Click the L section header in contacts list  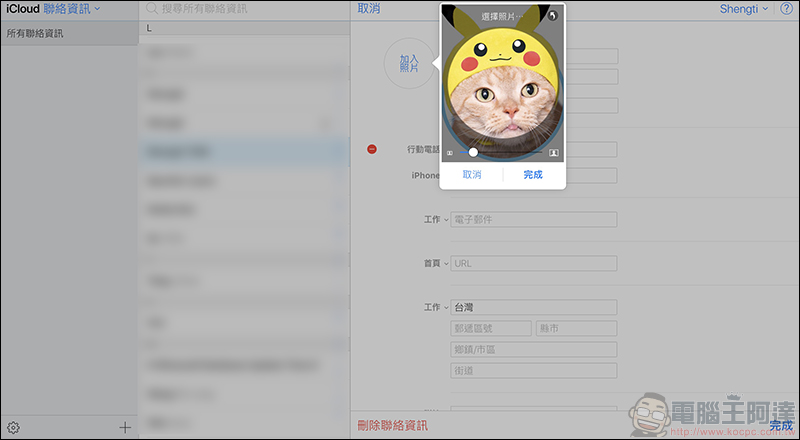244,28
